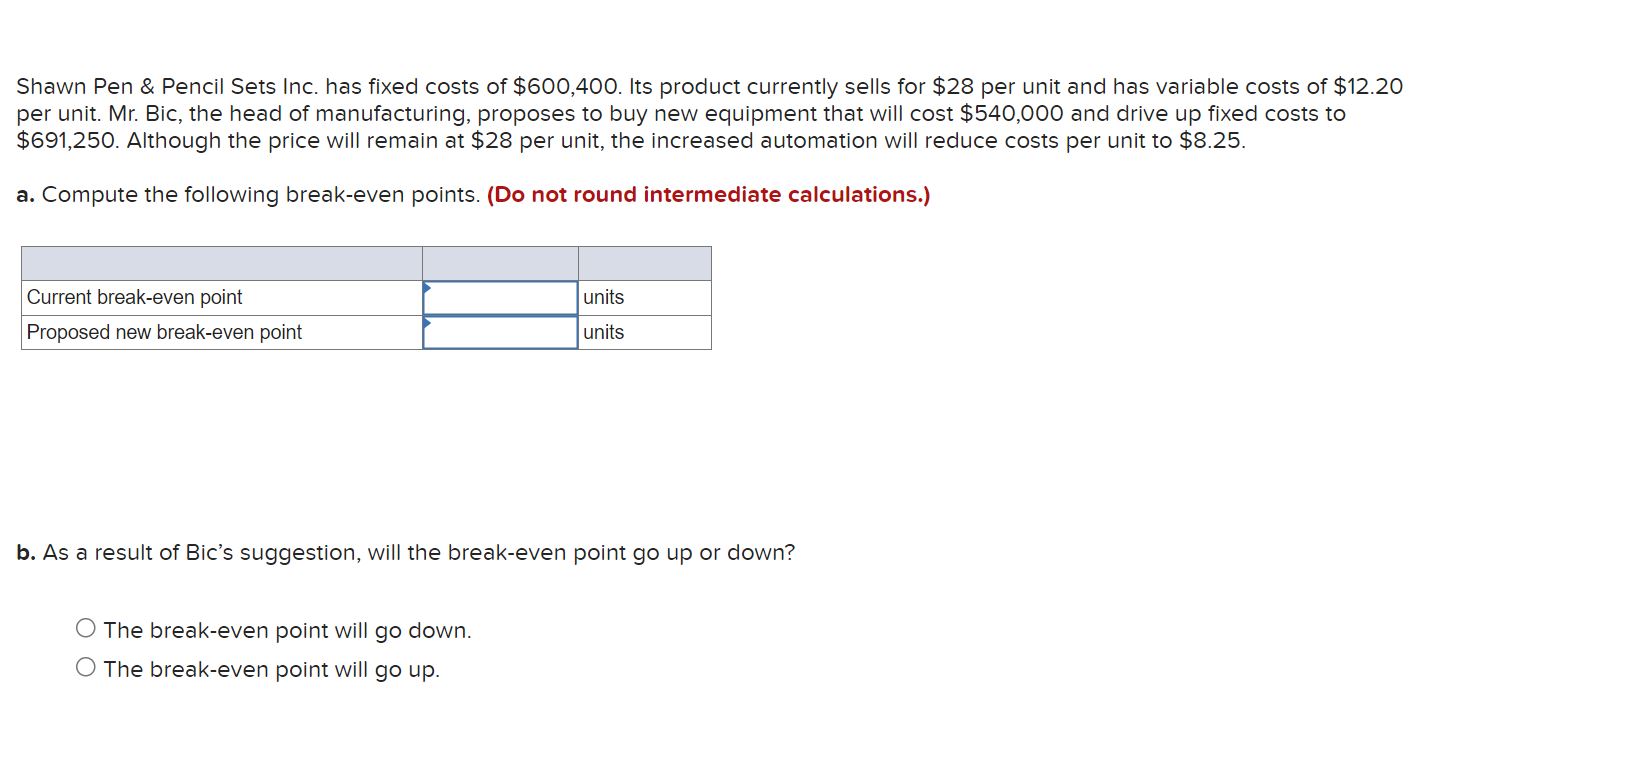
Task: Click the blue triangle marker on proposed break-even input
Action: (x=428, y=323)
